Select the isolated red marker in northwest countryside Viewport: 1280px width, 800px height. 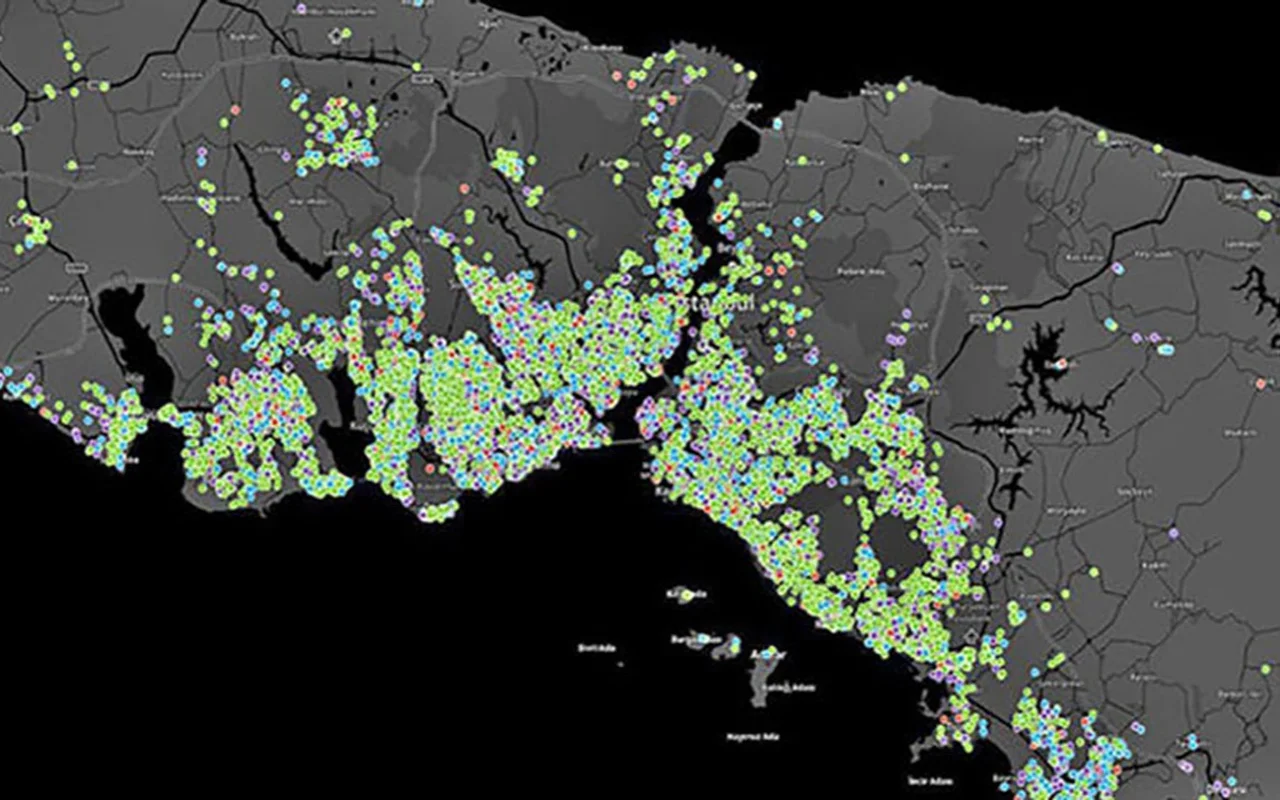(236, 108)
